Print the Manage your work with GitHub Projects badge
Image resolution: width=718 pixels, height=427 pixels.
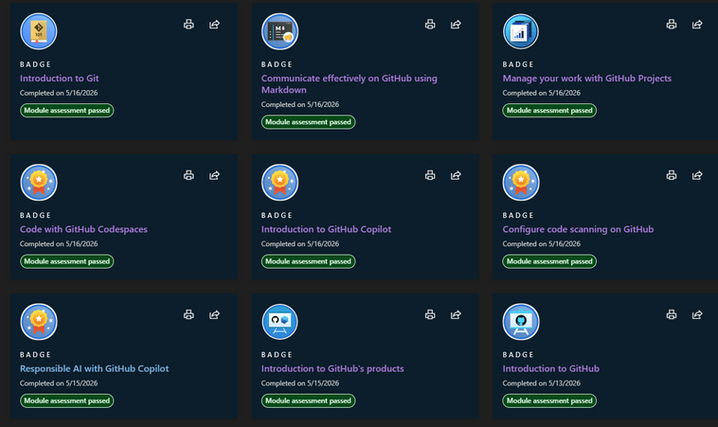671,24
